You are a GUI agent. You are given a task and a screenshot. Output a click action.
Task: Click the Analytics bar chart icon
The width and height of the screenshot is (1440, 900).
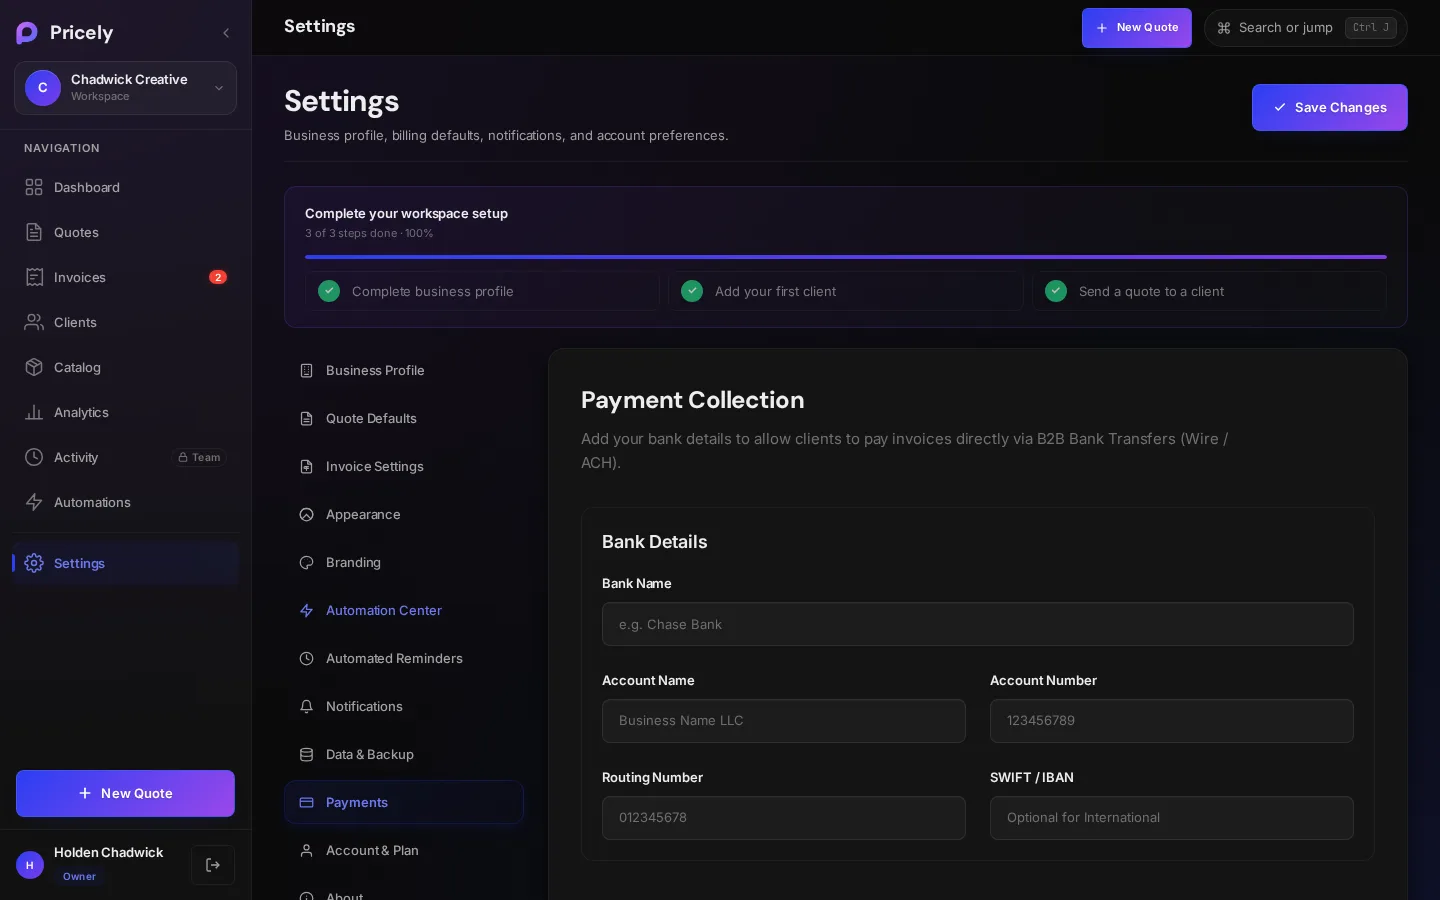34,412
